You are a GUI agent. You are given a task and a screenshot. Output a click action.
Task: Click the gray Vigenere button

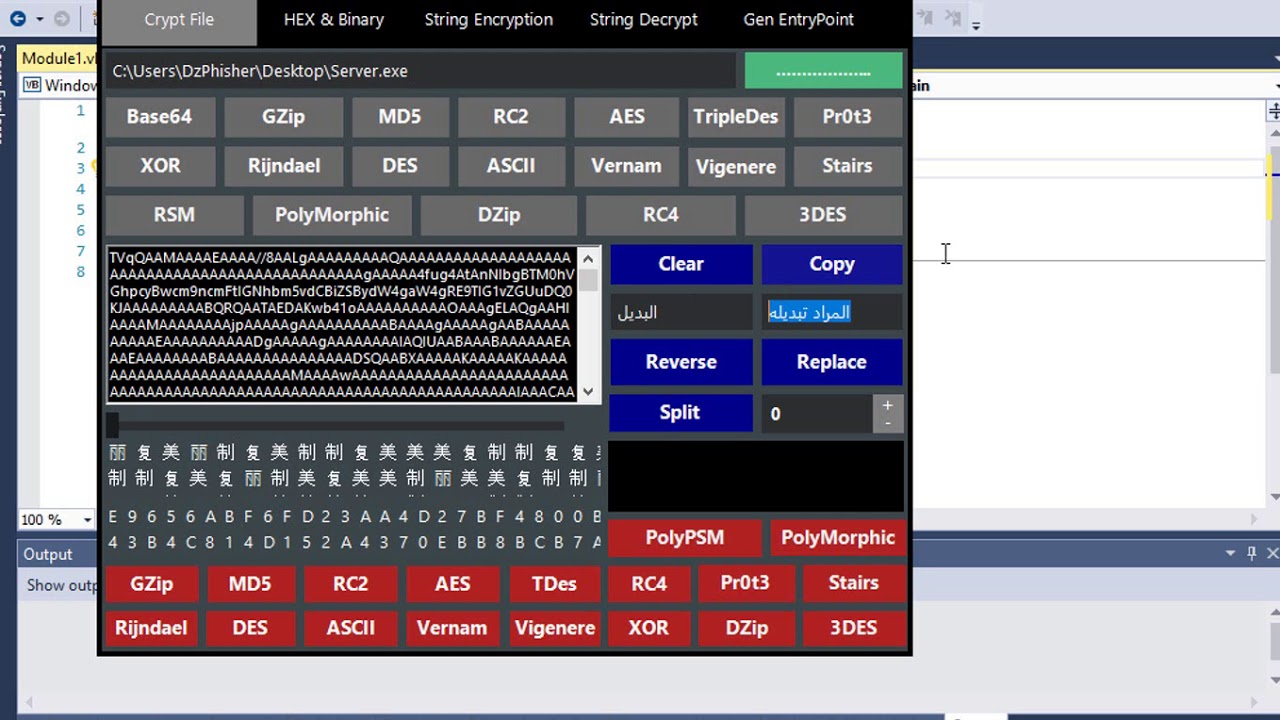point(736,167)
